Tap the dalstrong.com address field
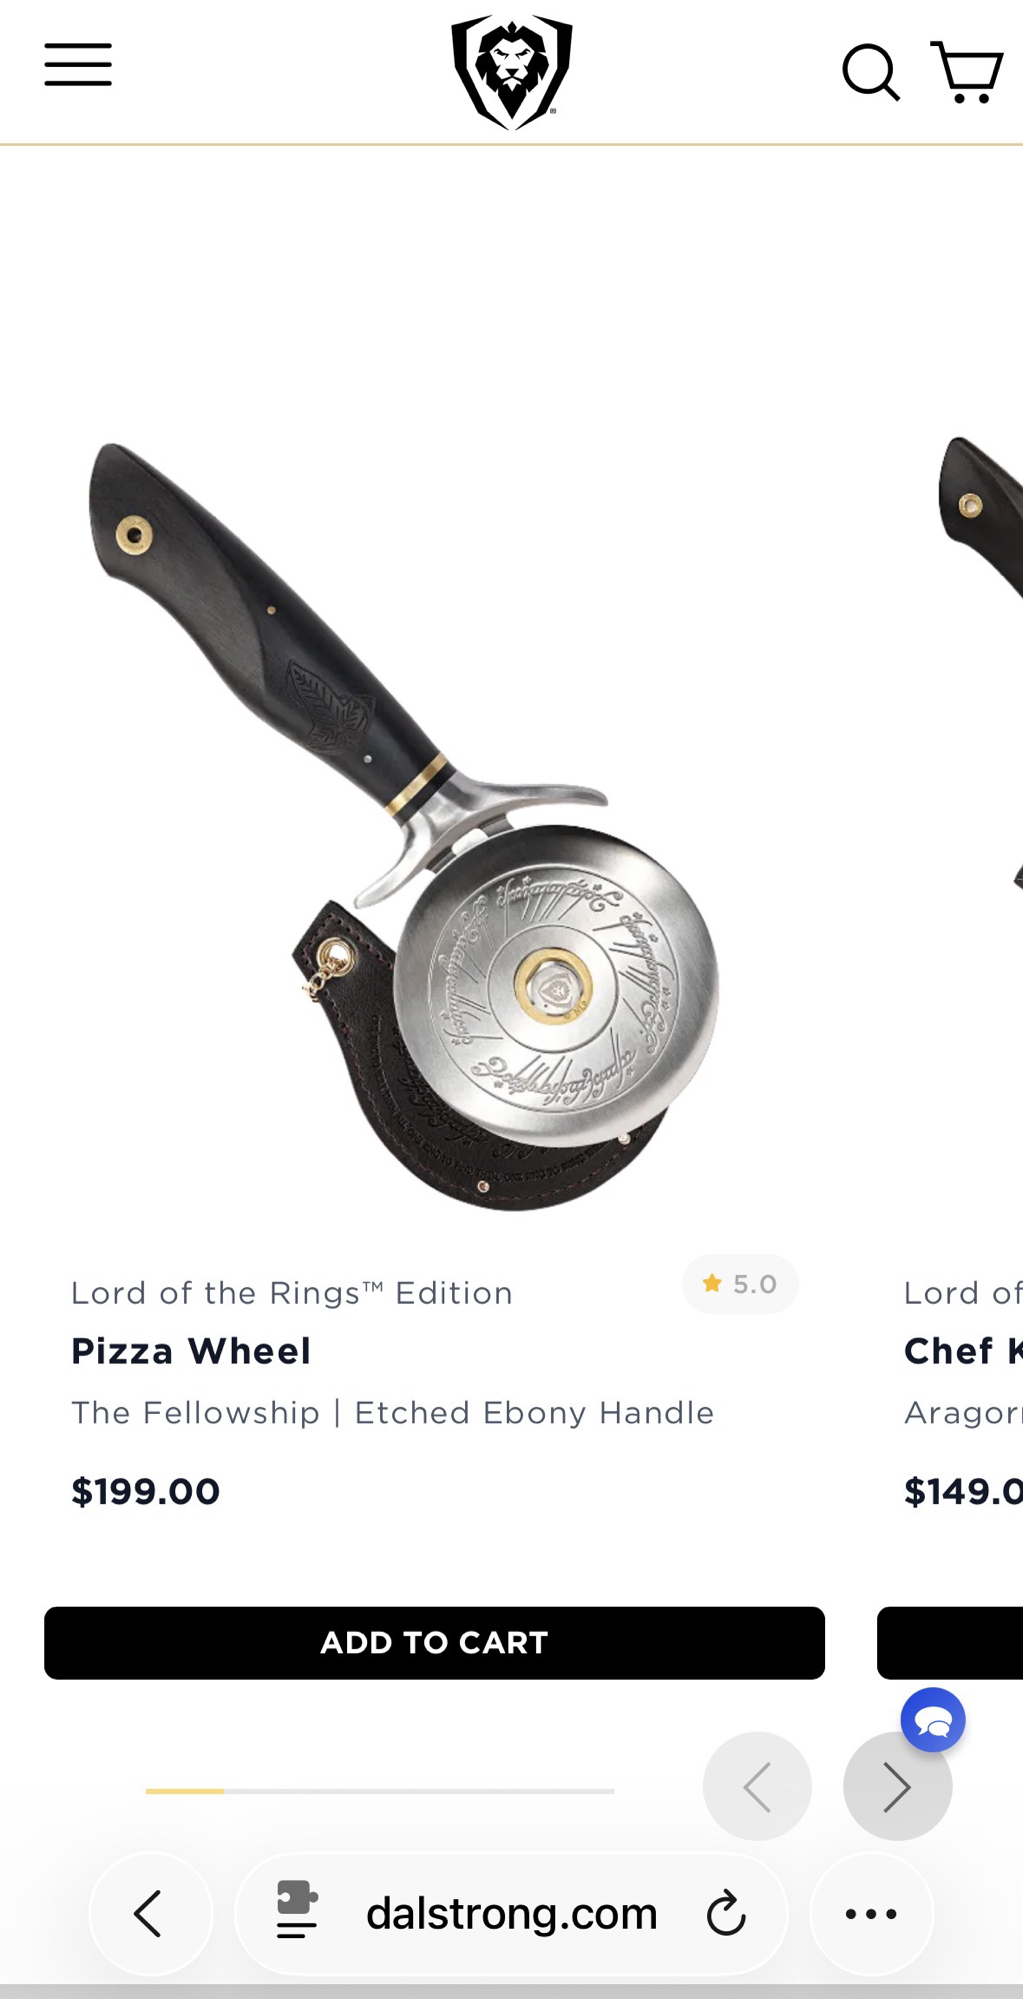The width and height of the screenshot is (1023, 1999). [511, 1914]
